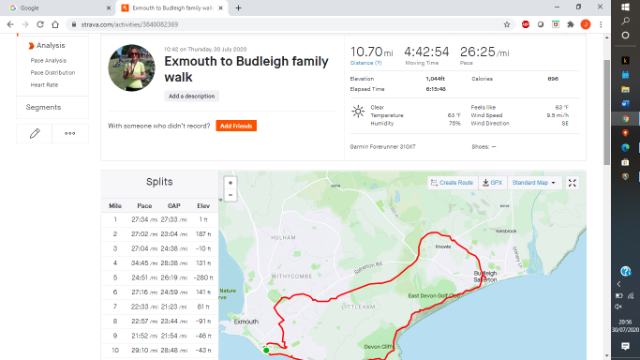Open the Segments section
Viewport: 640px width, 360px height.
[x=43, y=107]
